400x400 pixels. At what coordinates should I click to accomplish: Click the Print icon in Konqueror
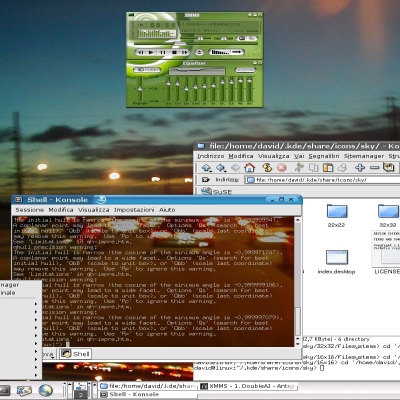pos(342,167)
